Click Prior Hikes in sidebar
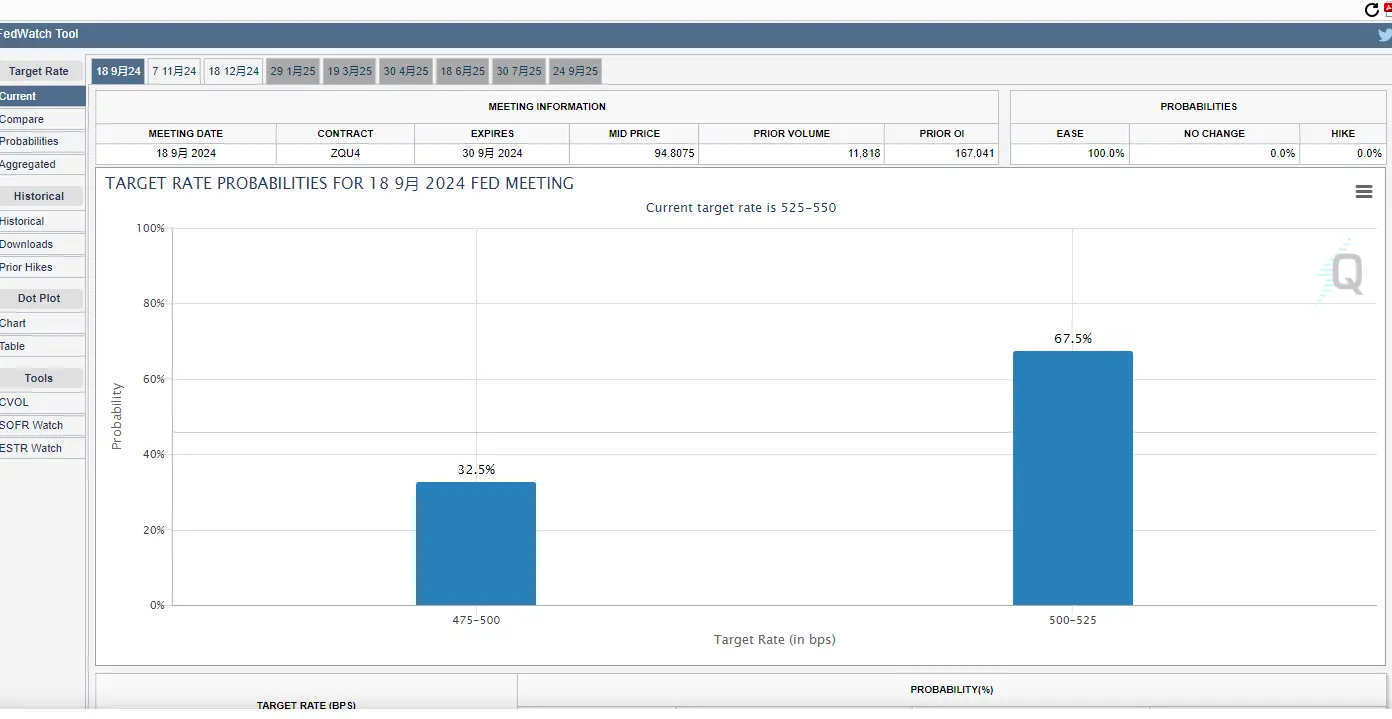This screenshot has width=1392, height=719. coord(27,267)
